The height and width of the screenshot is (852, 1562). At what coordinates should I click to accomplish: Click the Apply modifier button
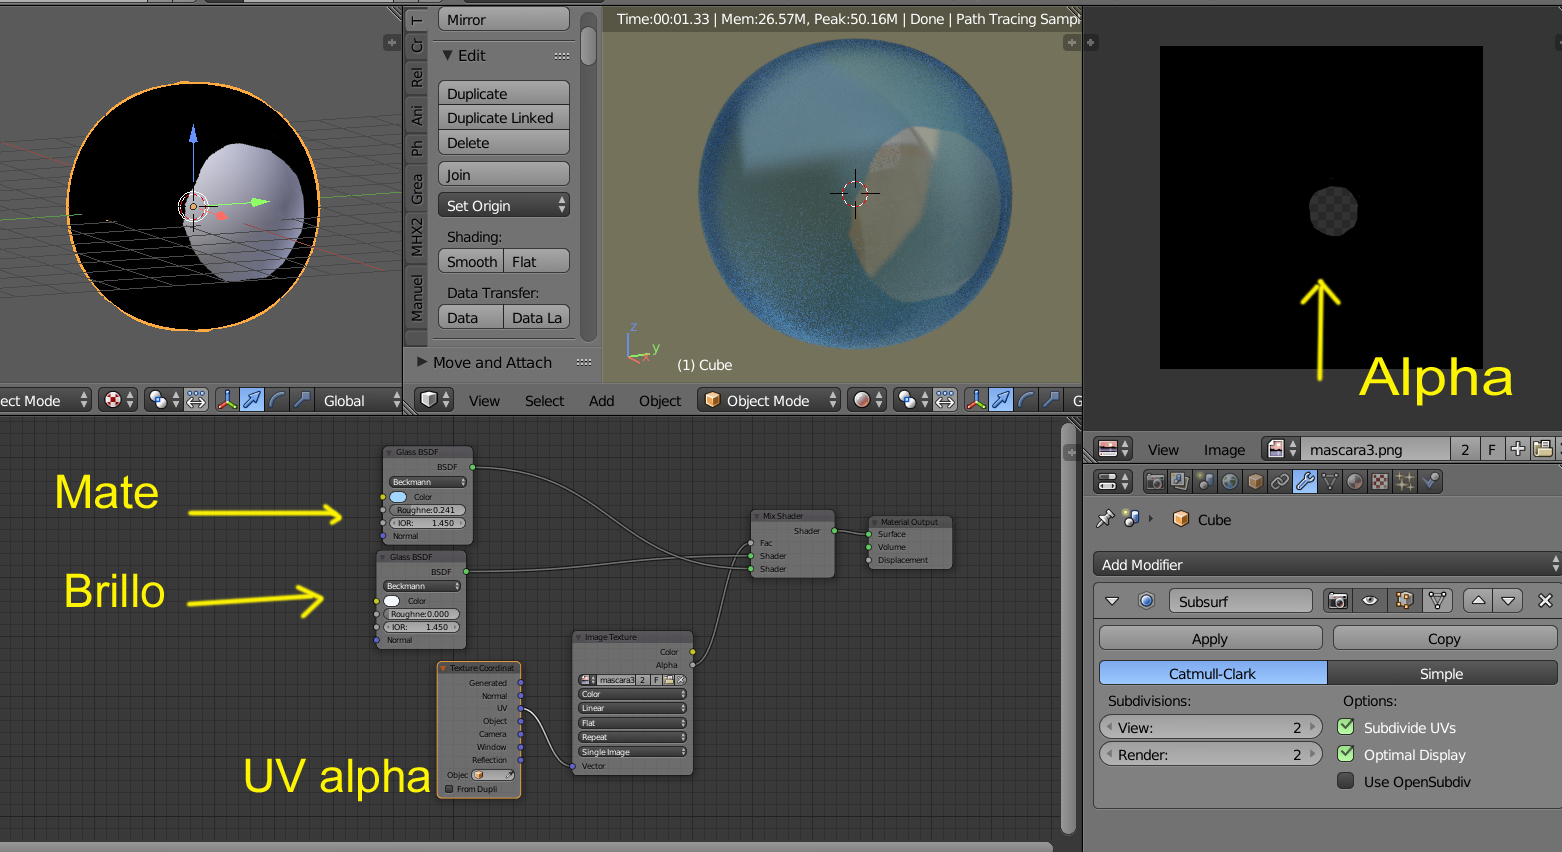click(1210, 639)
